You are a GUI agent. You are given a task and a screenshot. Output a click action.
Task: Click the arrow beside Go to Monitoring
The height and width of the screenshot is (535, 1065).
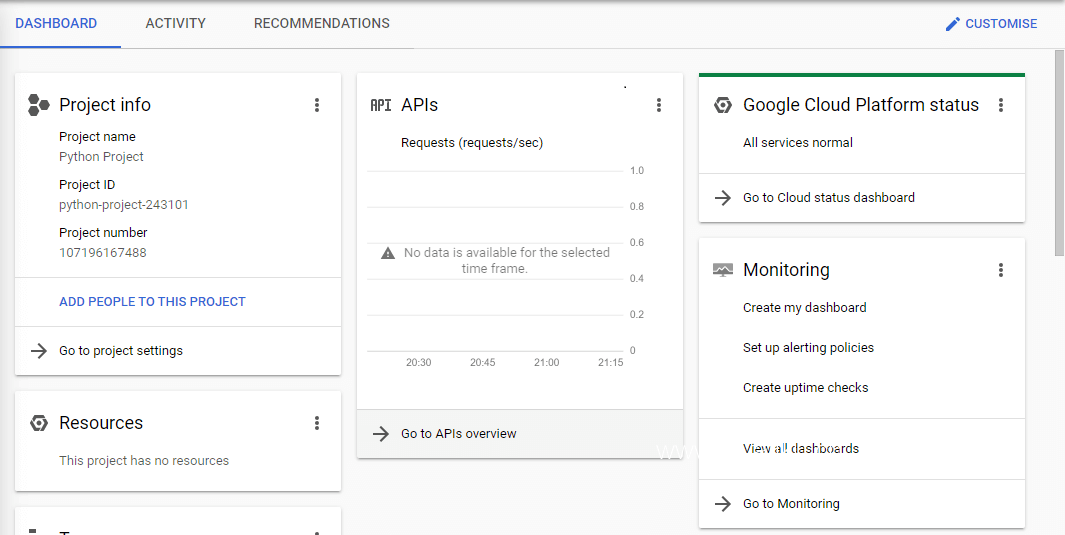(723, 504)
